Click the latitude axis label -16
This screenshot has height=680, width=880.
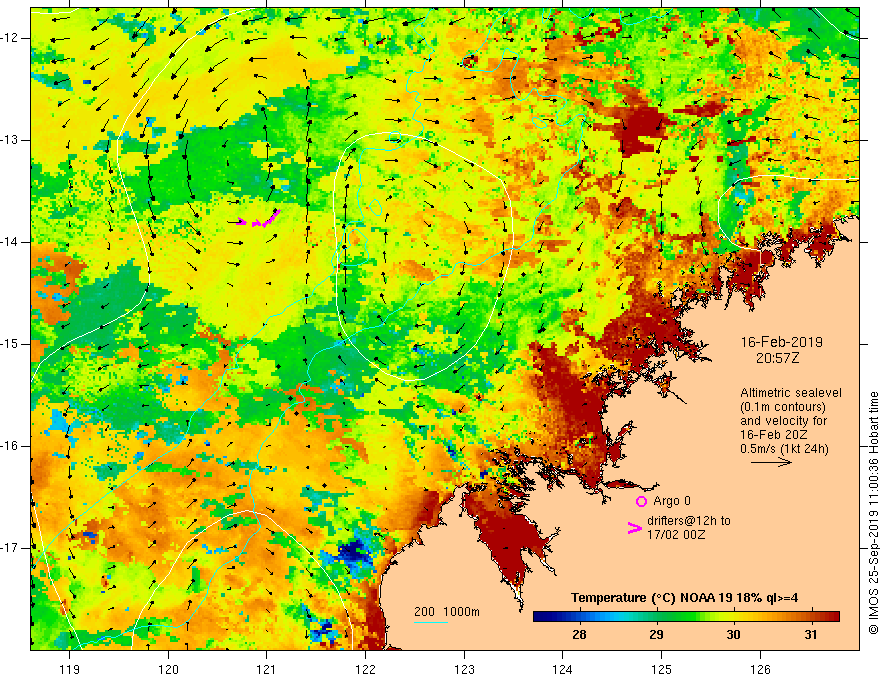click(x=10, y=446)
